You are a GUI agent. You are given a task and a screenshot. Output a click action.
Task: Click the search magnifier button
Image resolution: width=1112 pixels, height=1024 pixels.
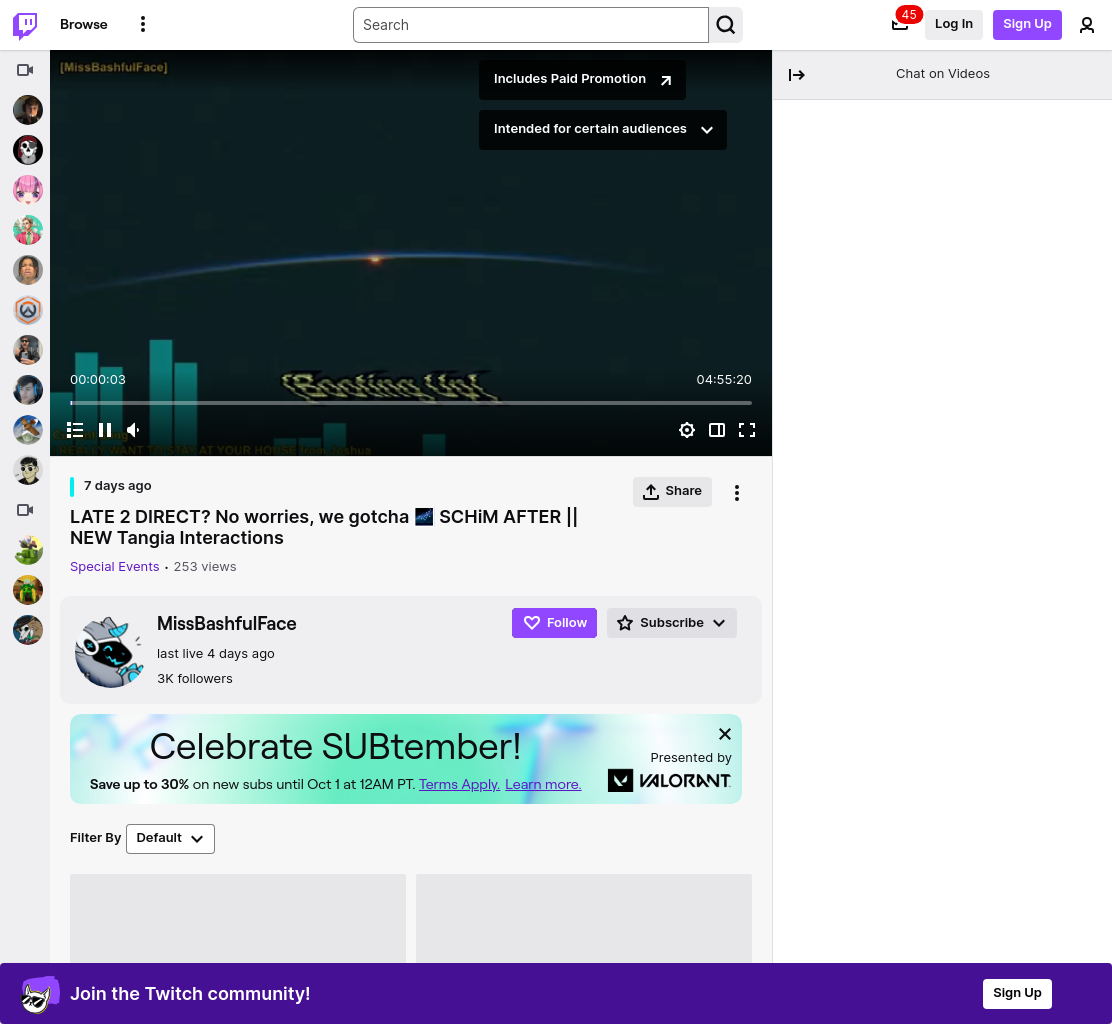(x=725, y=25)
